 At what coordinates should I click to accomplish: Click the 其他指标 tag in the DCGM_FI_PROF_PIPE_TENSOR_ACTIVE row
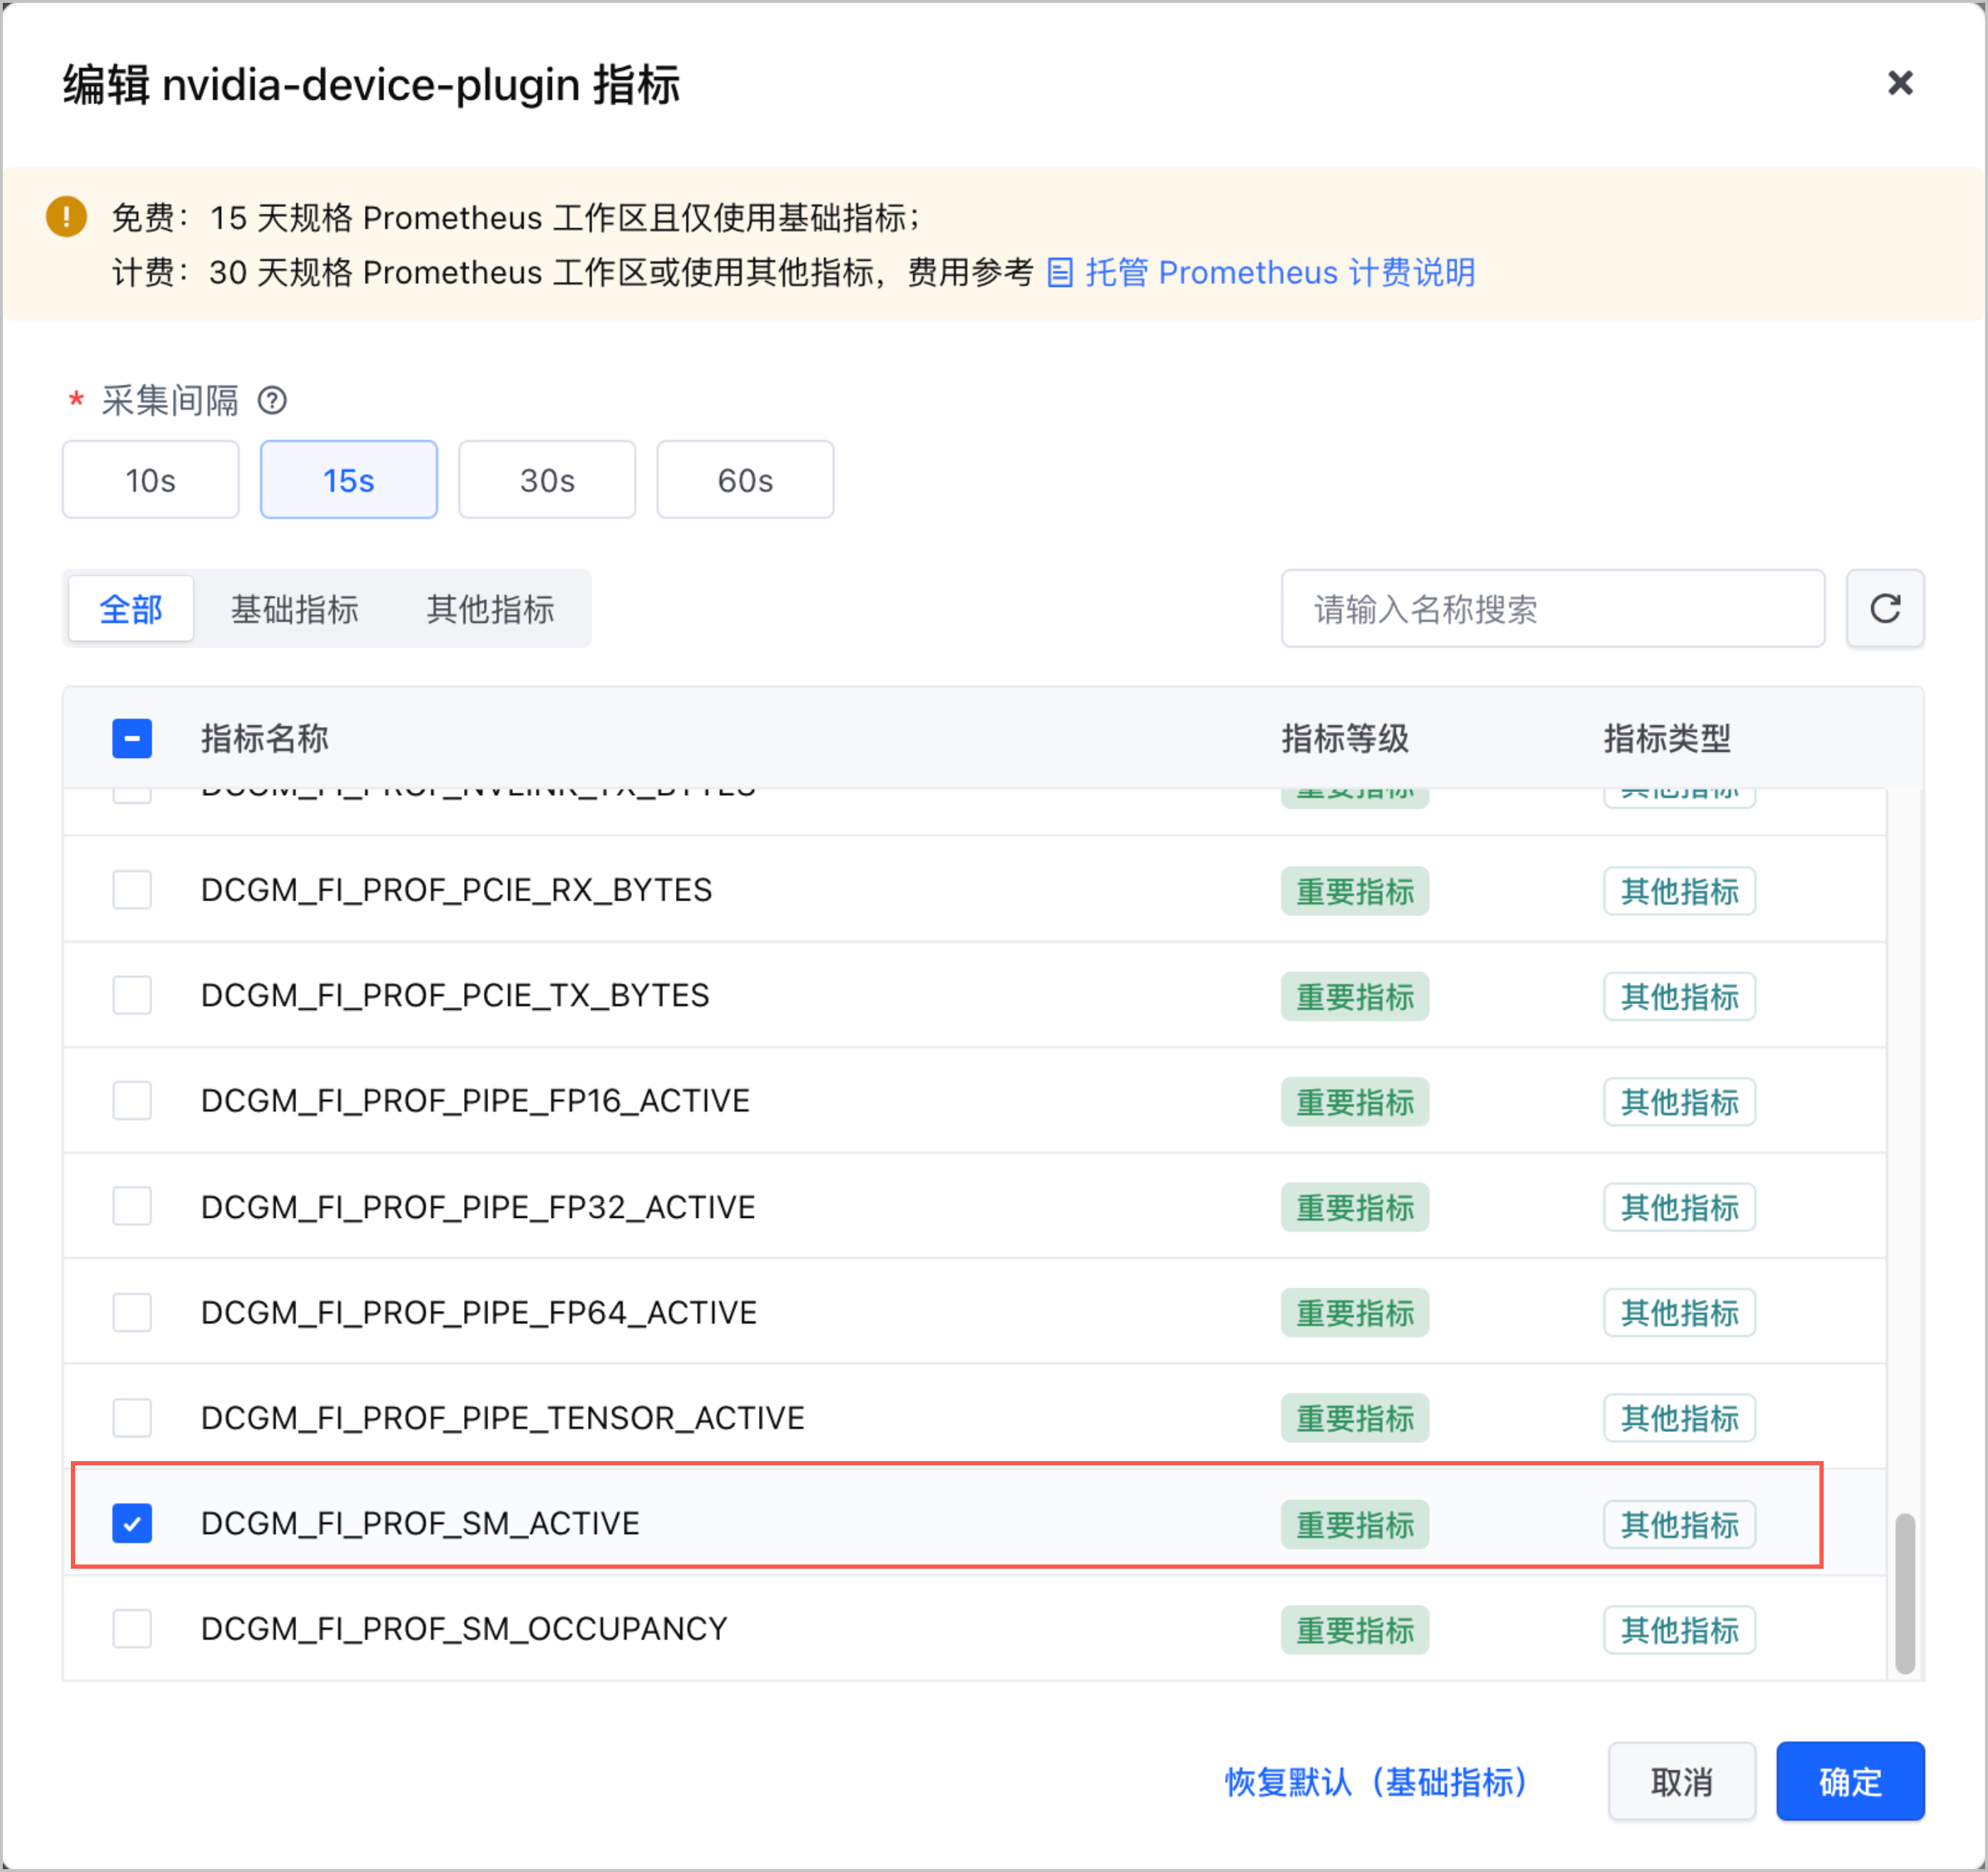pos(1679,1419)
